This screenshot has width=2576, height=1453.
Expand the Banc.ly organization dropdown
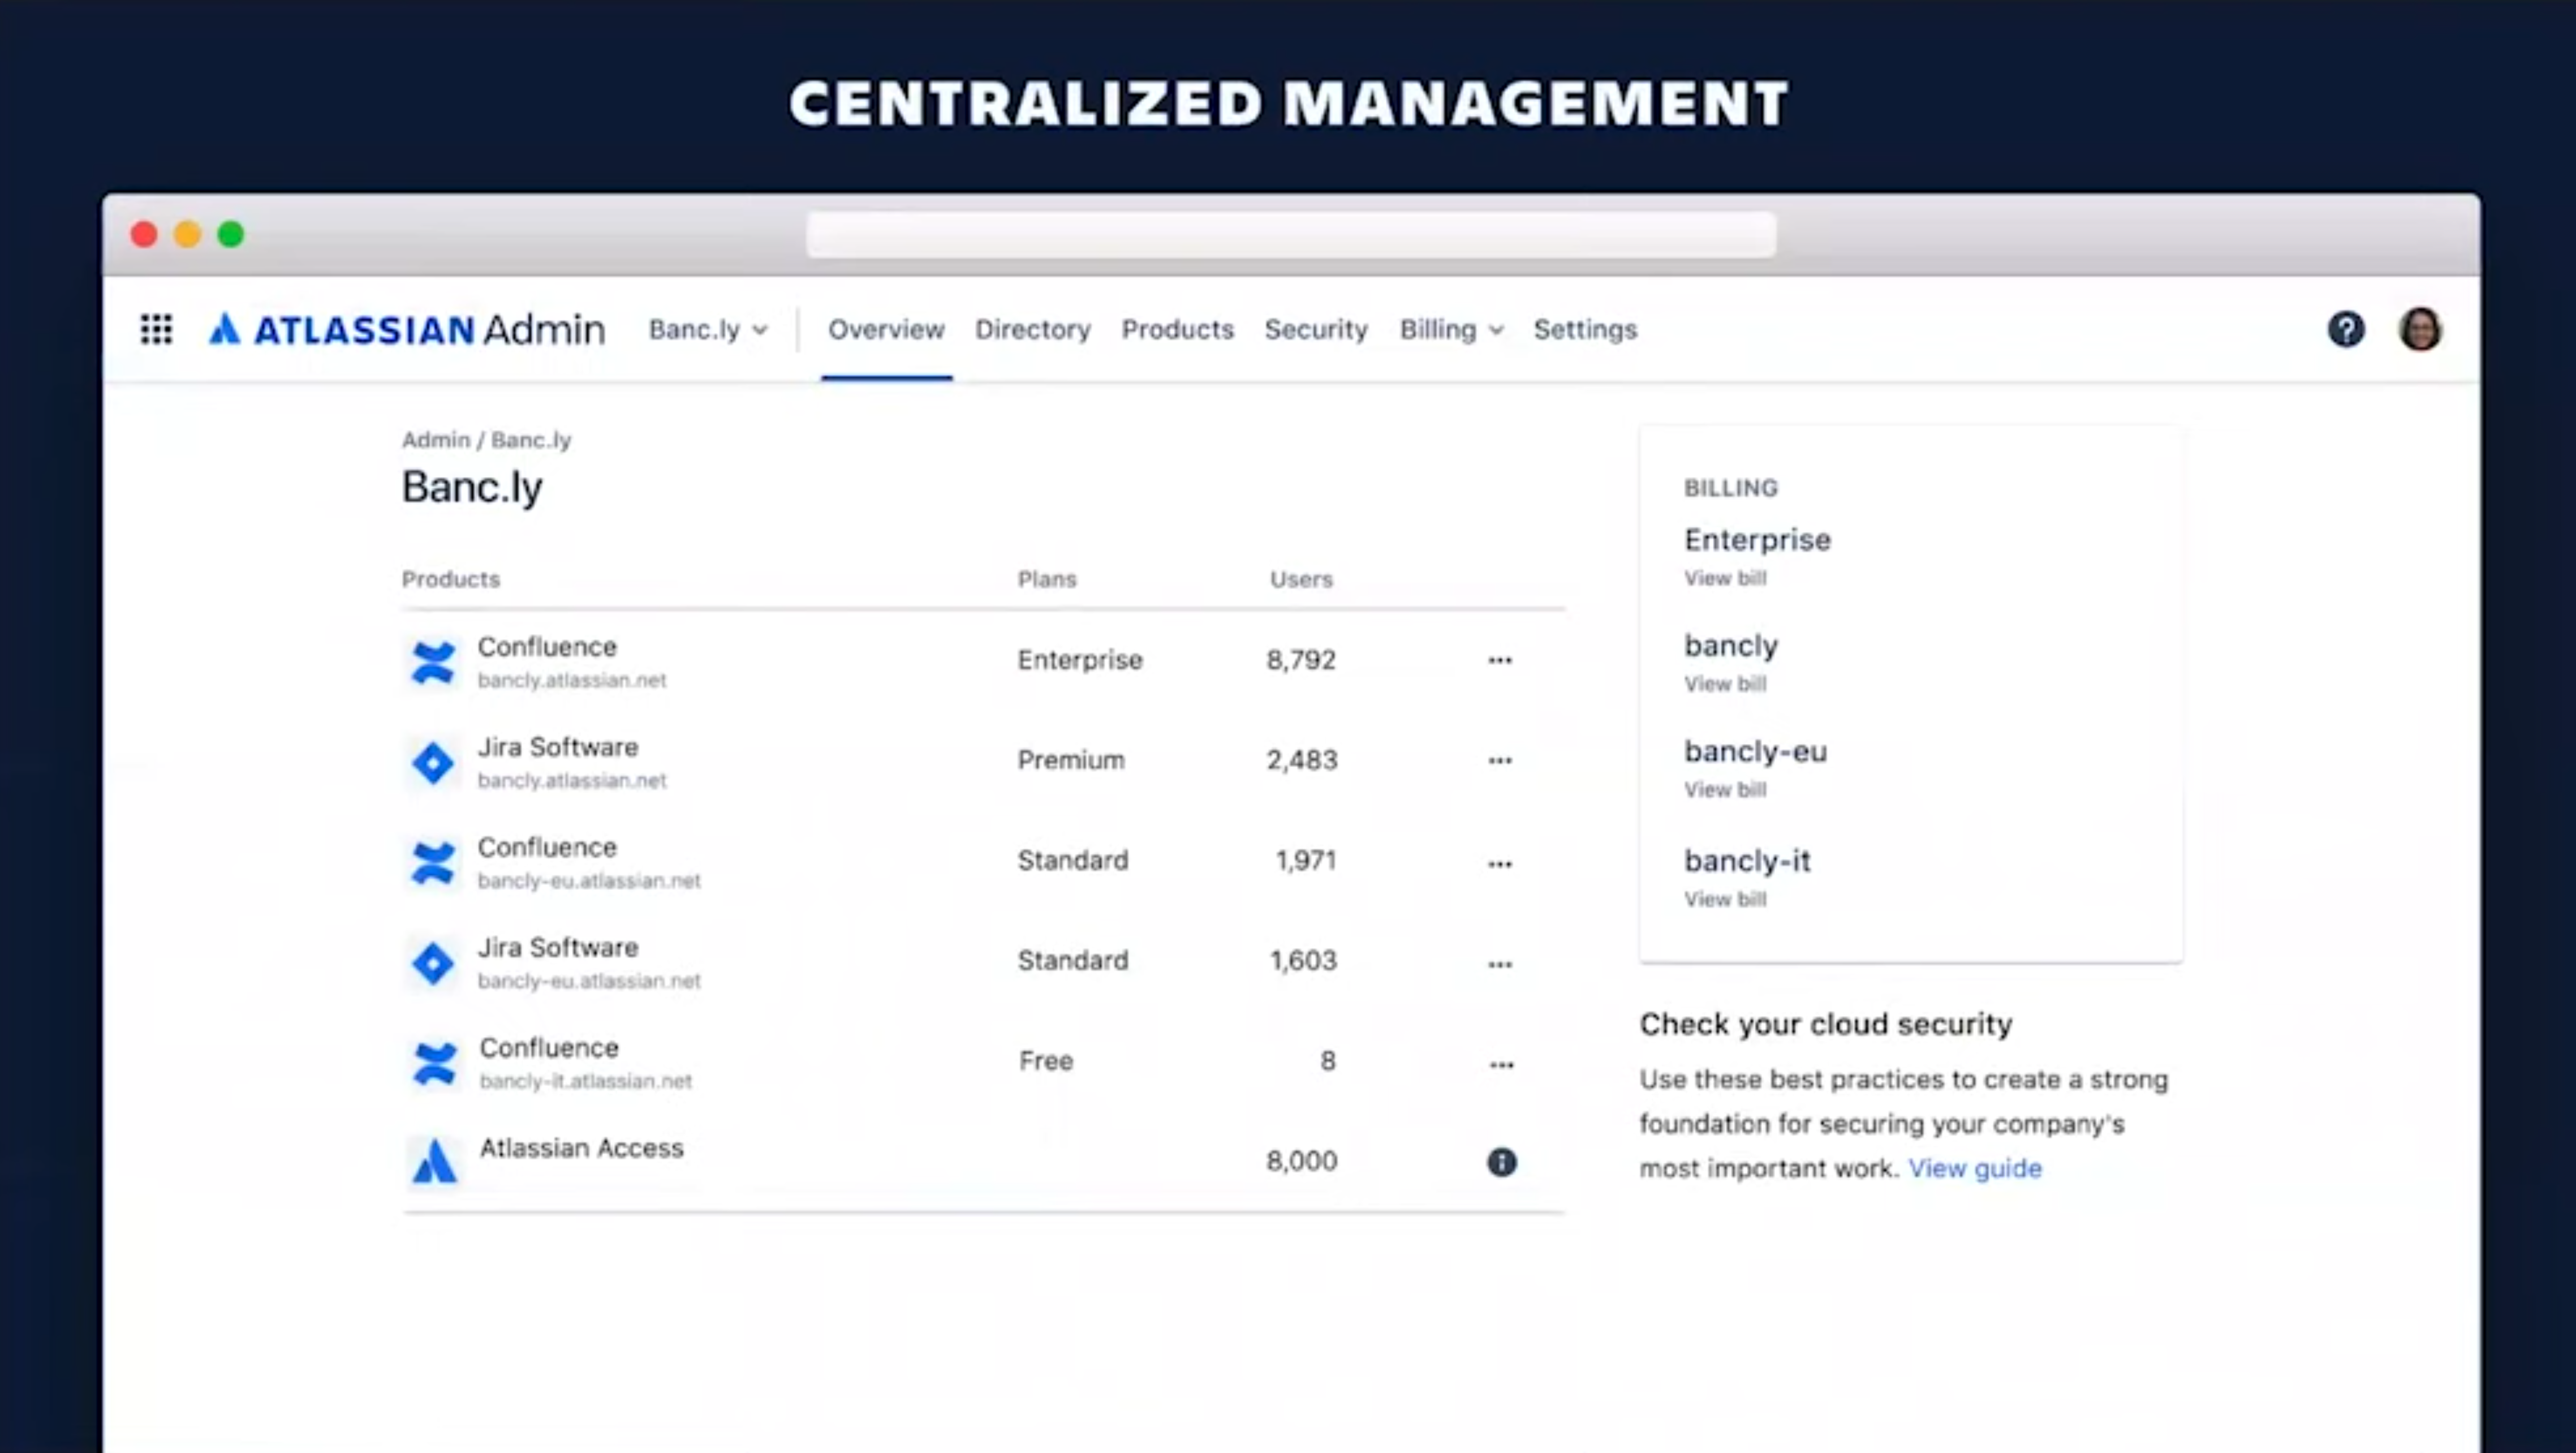click(x=708, y=329)
